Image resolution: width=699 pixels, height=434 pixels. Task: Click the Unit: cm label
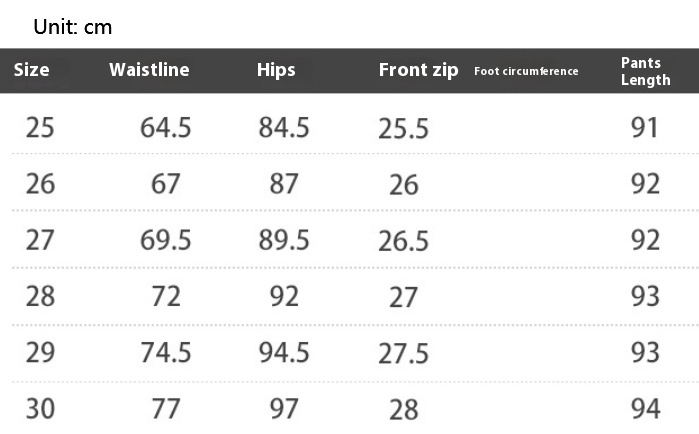pos(73,27)
